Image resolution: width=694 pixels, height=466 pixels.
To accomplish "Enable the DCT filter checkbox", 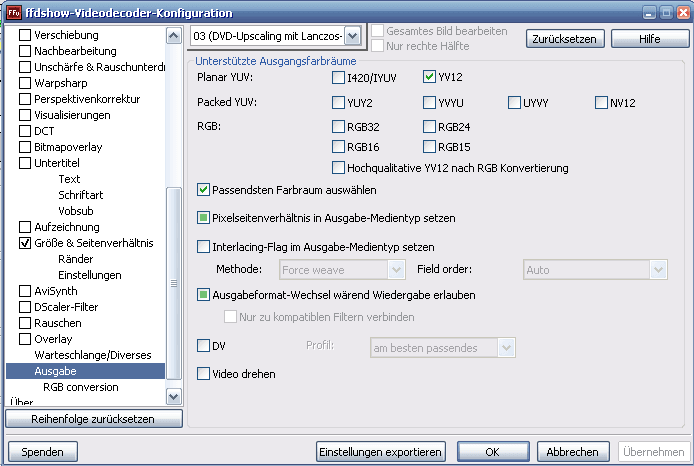I will click(x=25, y=131).
